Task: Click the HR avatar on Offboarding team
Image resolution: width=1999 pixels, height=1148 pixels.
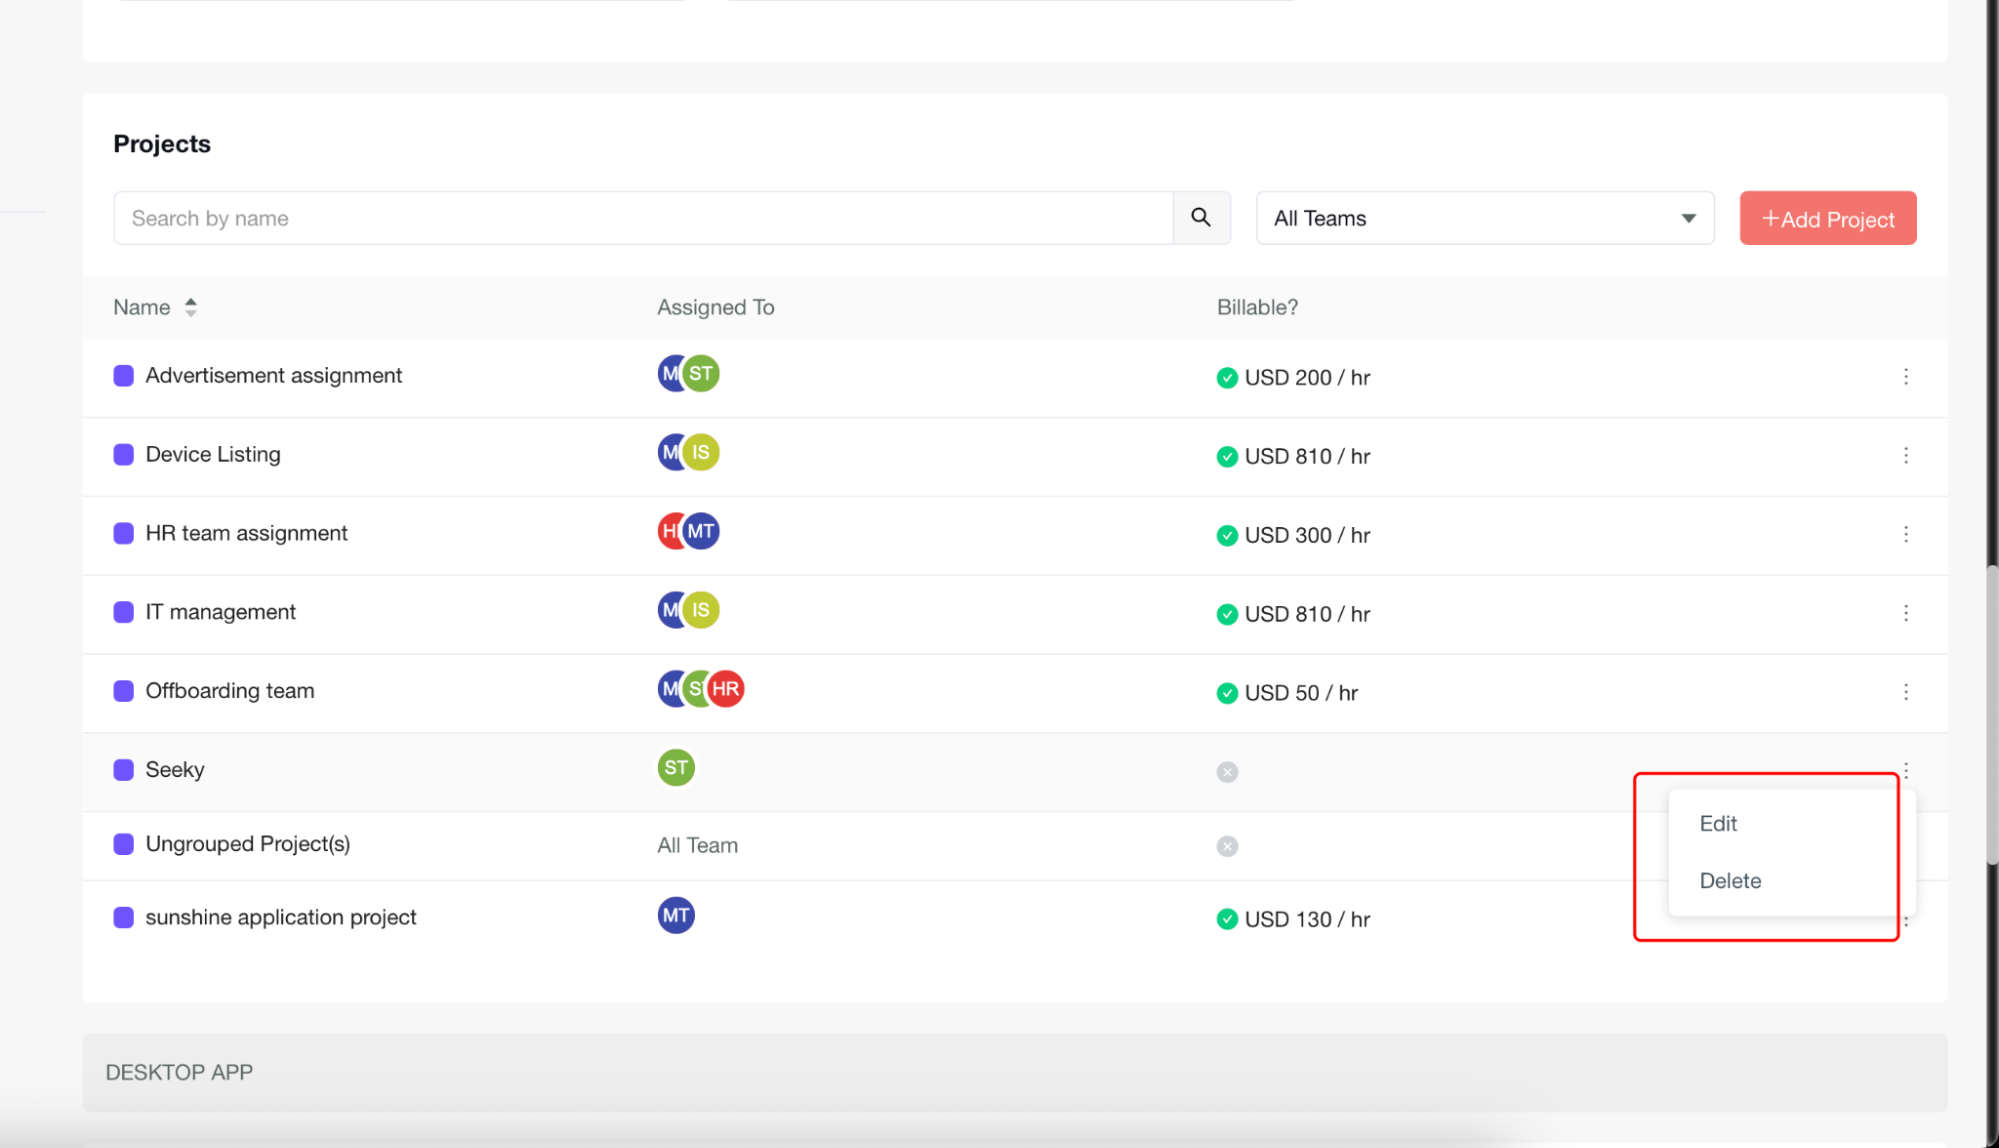Action: (727, 689)
